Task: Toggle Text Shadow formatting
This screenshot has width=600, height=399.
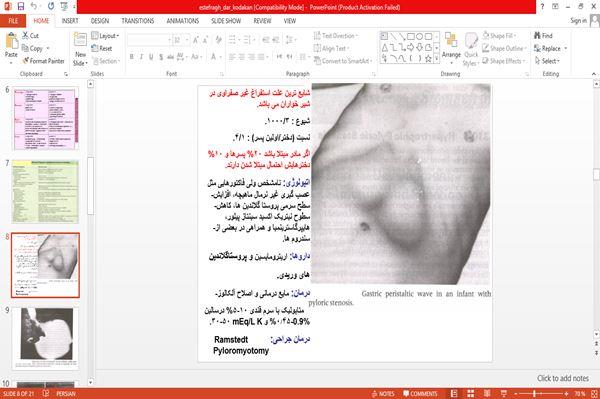Action: 161,57
